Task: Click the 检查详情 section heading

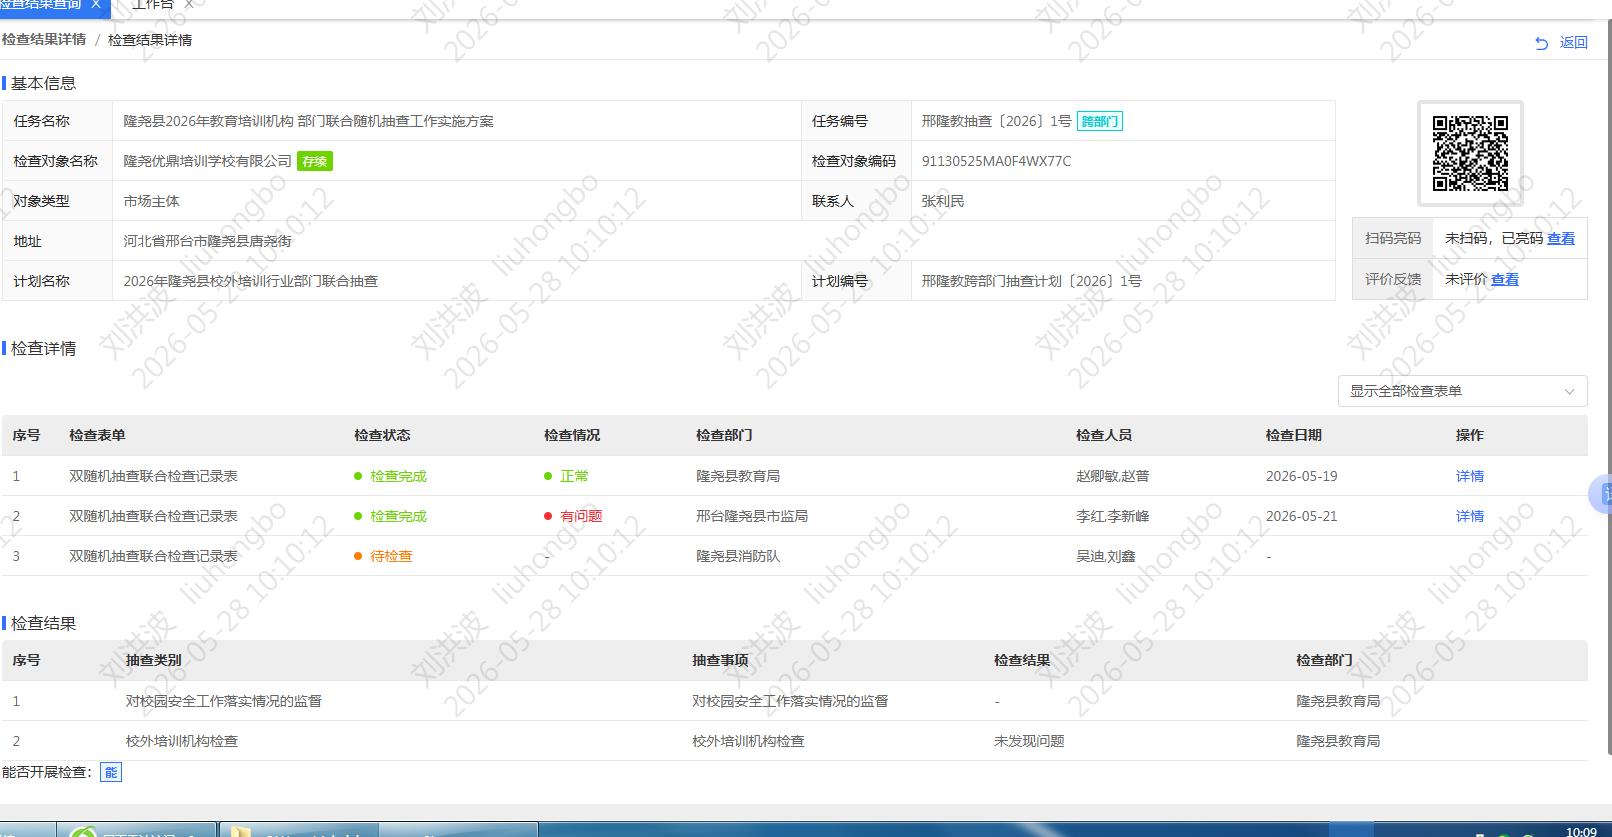Action: 43,348
